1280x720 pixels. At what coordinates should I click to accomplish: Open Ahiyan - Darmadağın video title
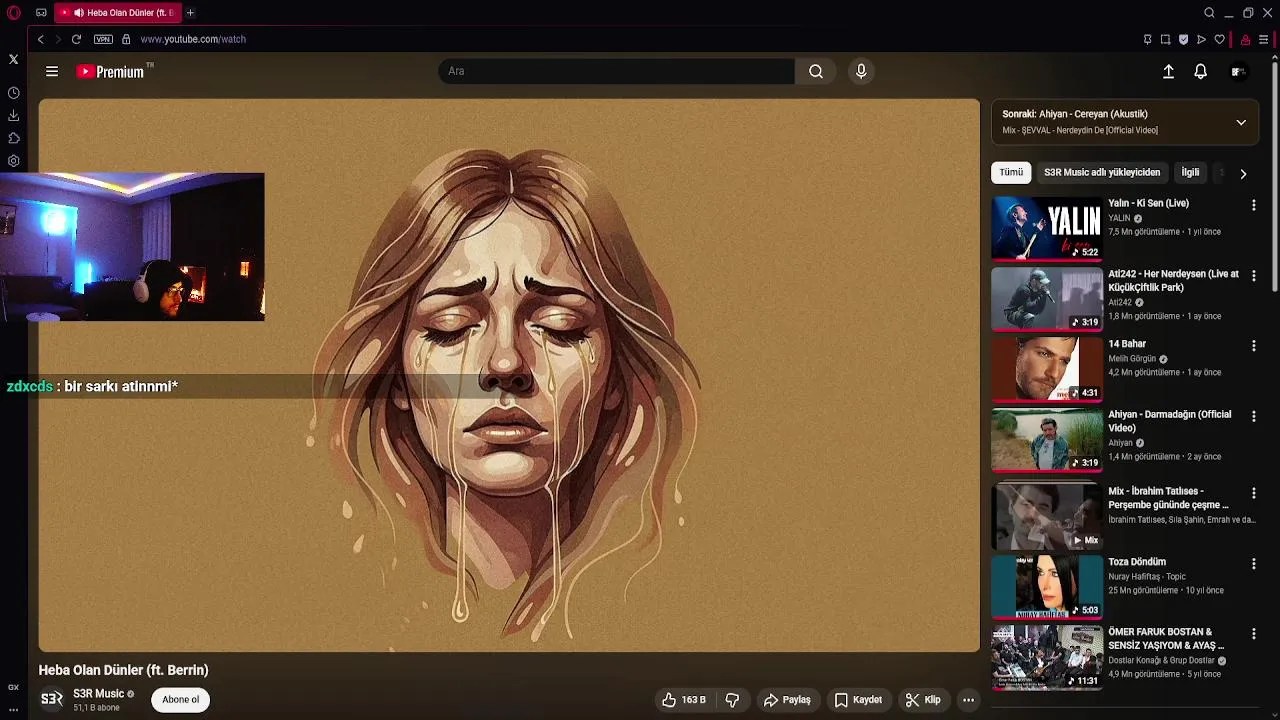(x=1169, y=421)
